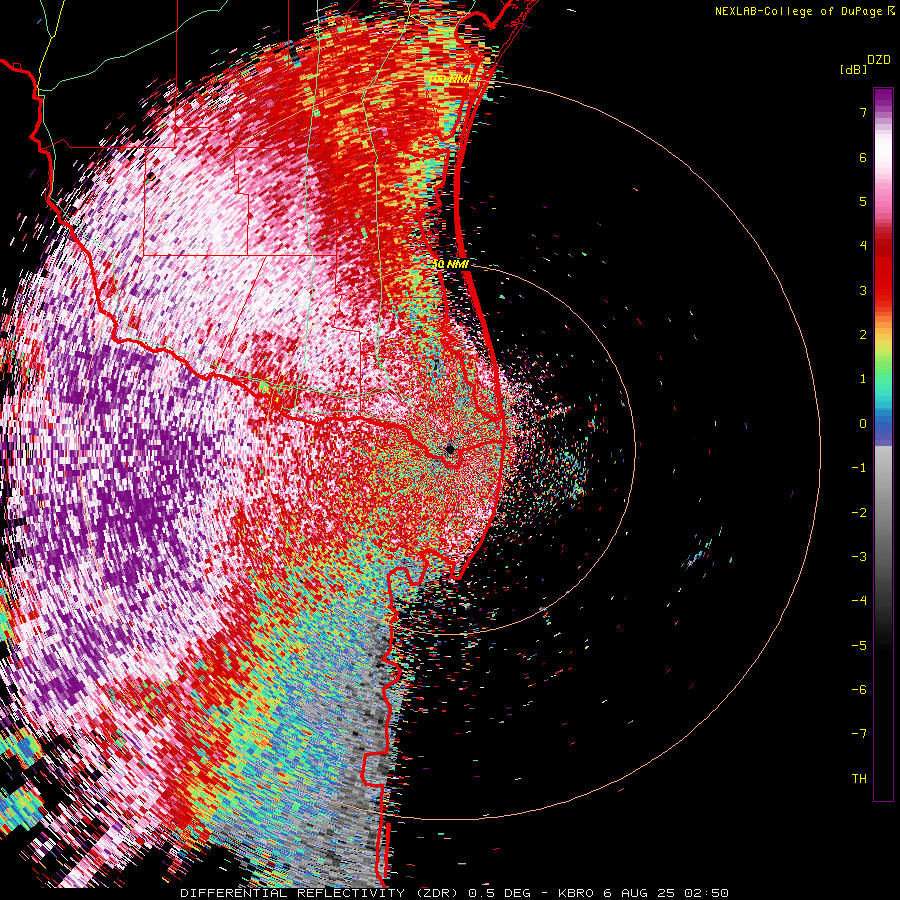Select the 5 value on the legend
Viewport: 900px width, 900px height.
(x=863, y=201)
